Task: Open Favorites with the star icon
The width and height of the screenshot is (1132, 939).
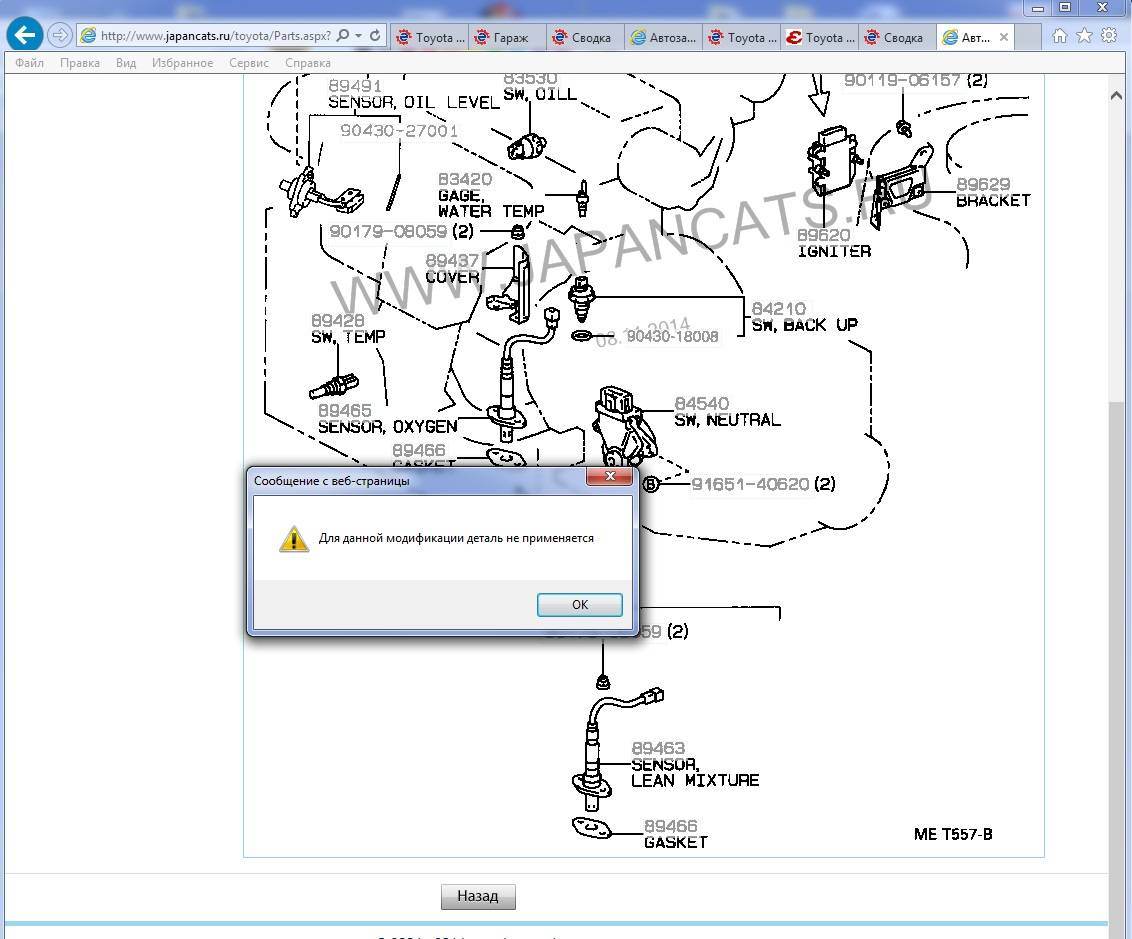Action: point(1084,36)
